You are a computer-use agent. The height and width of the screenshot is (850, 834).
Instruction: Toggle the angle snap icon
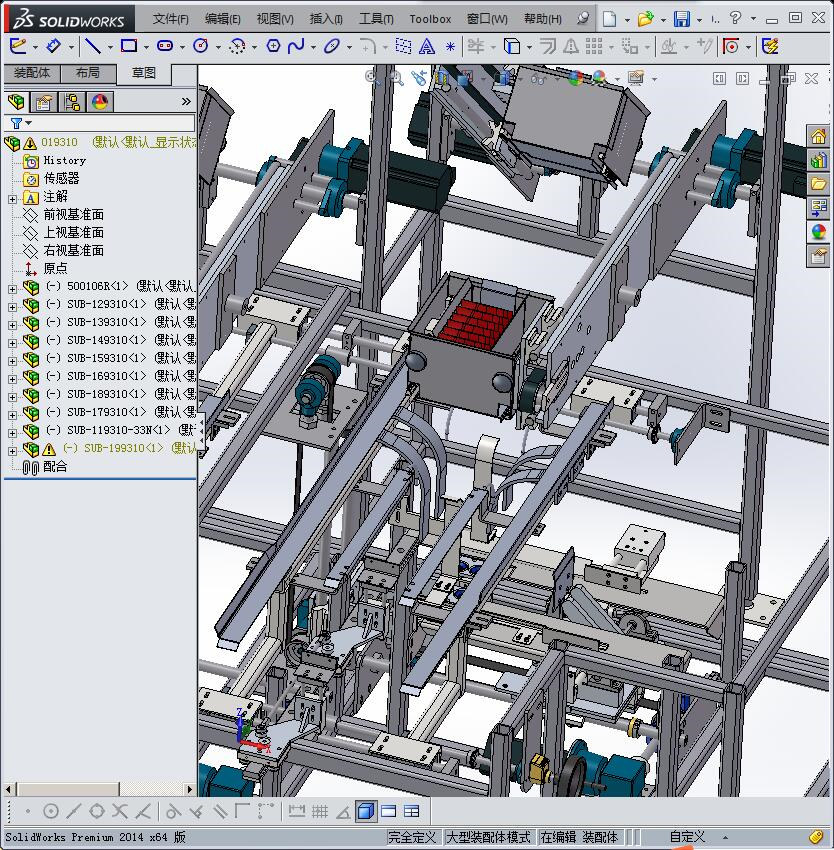343,812
